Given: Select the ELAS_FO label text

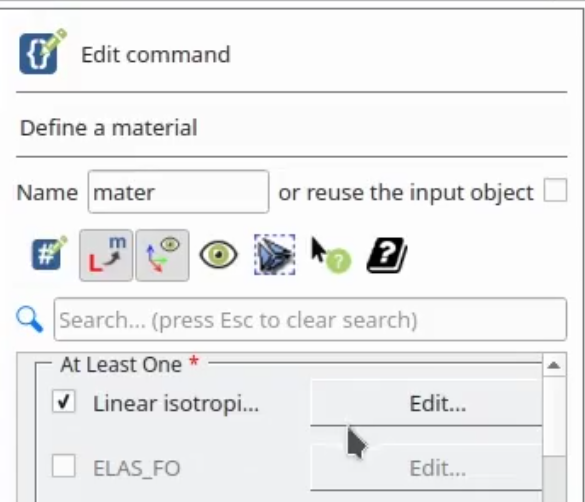Looking at the screenshot, I should point(137,468).
